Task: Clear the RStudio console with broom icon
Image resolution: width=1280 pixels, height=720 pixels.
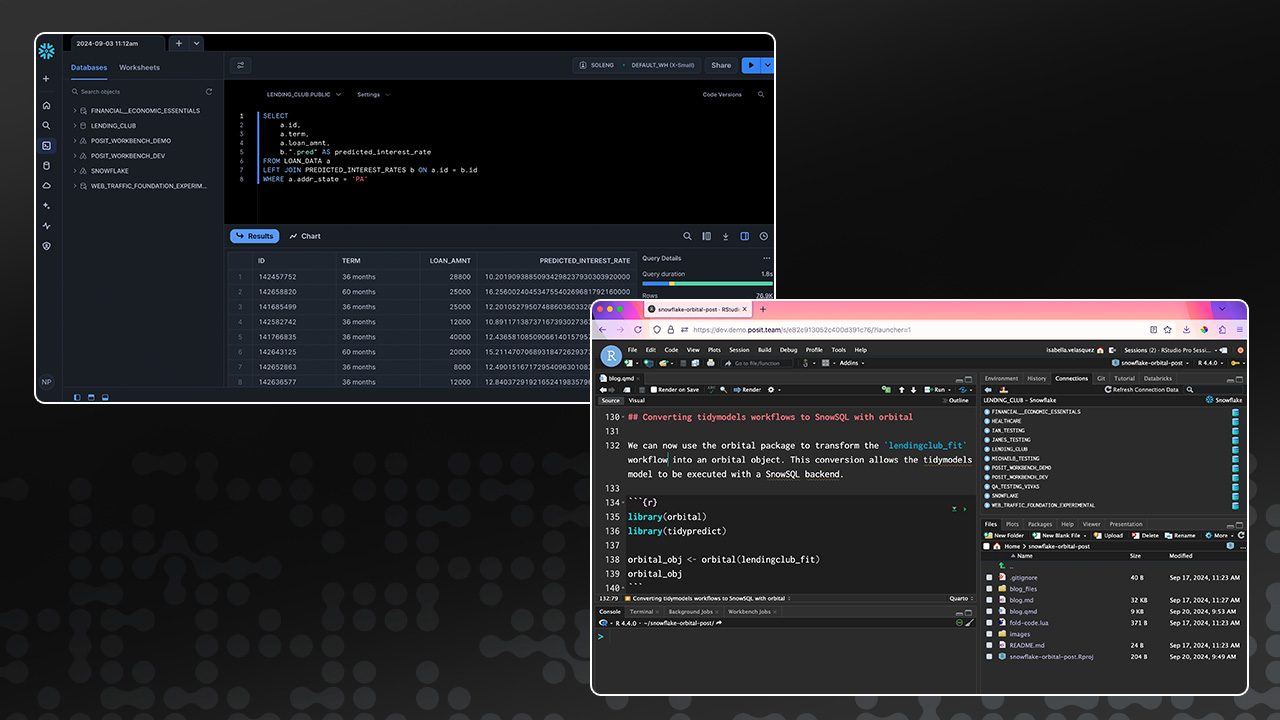Action: (x=969, y=623)
